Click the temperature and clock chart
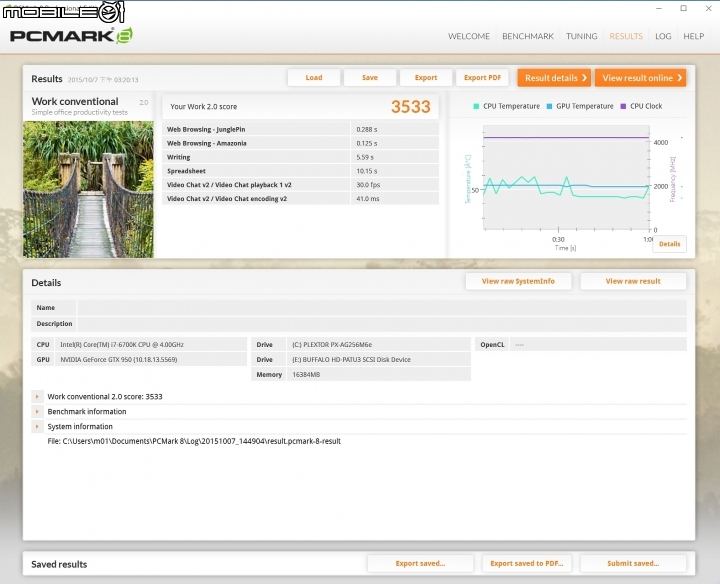This screenshot has height=584, width=720. [566, 177]
